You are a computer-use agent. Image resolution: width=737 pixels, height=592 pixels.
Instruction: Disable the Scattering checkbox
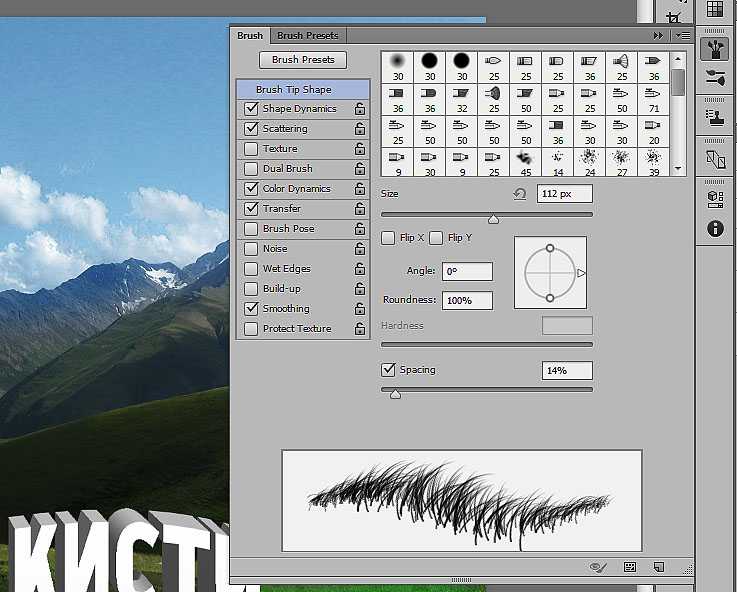pyautogui.click(x=251, y=129)
